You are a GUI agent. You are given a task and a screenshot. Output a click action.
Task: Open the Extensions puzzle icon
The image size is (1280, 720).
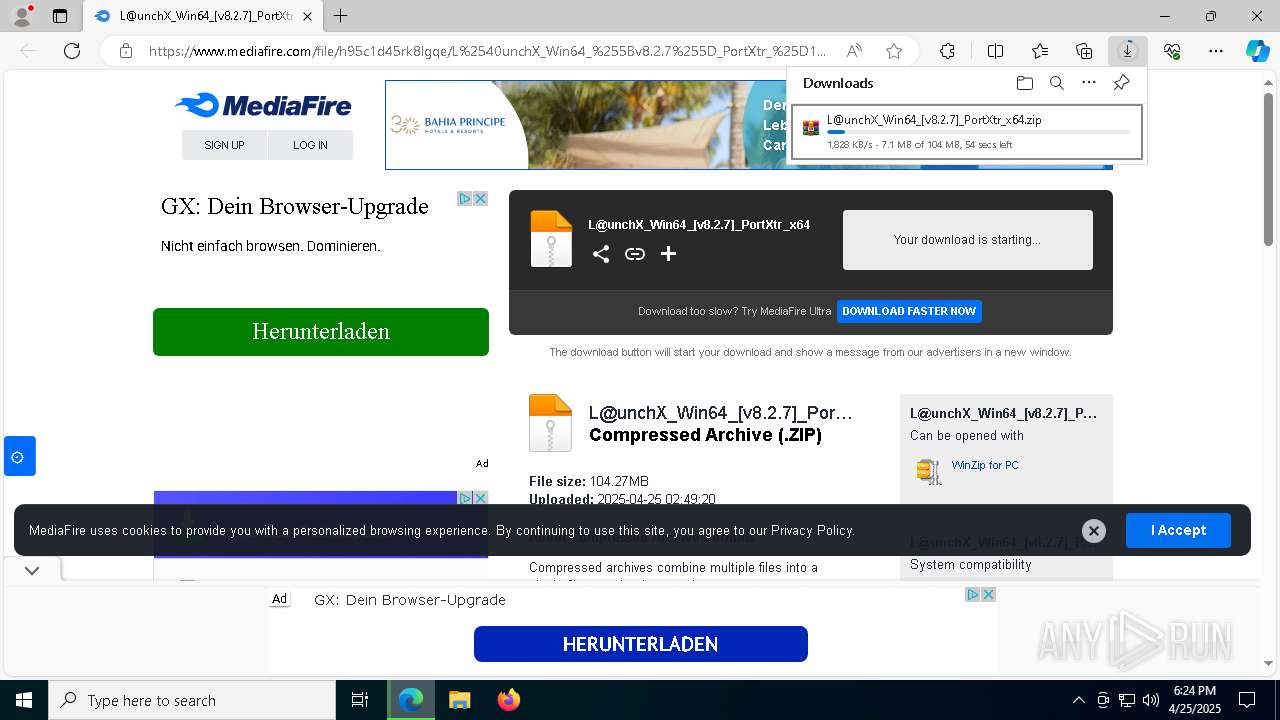(947, 51)
